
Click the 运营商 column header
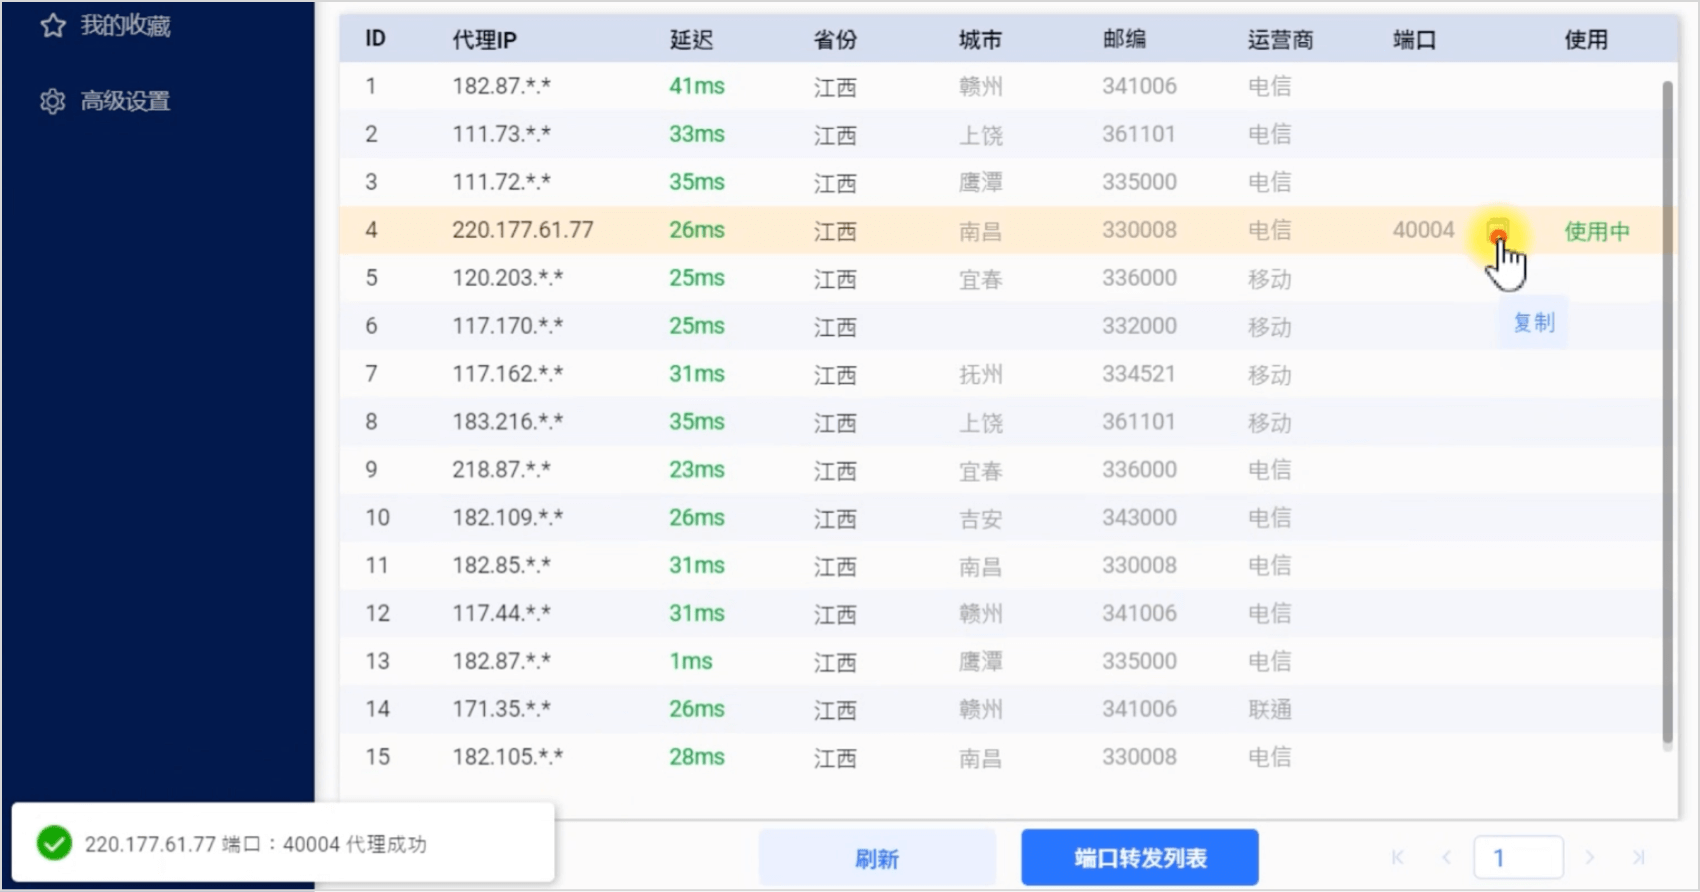[x=1280, y=39]
